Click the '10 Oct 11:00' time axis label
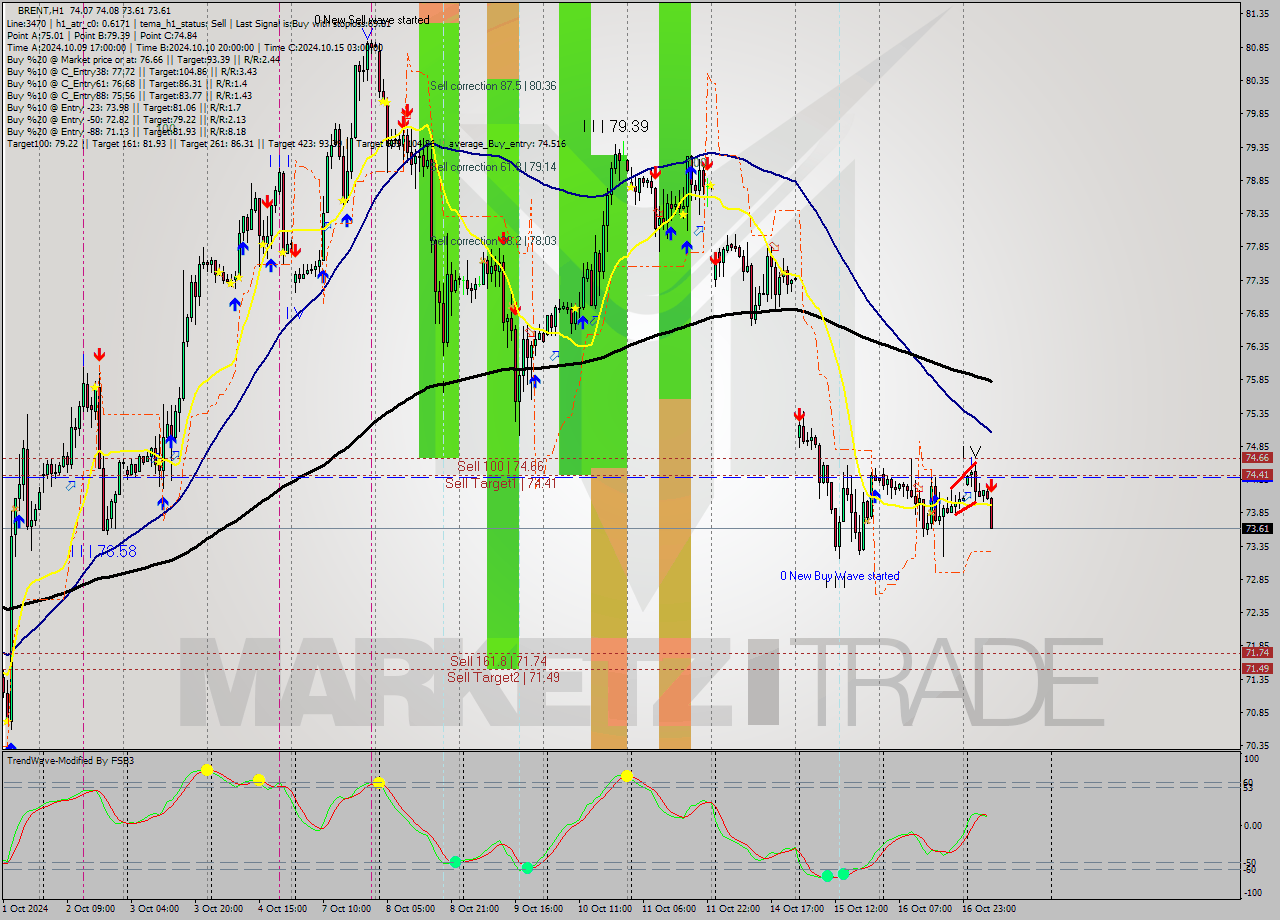Viewport: 1280px width, 920px height. pyautogui.click(x=603, y=908)
